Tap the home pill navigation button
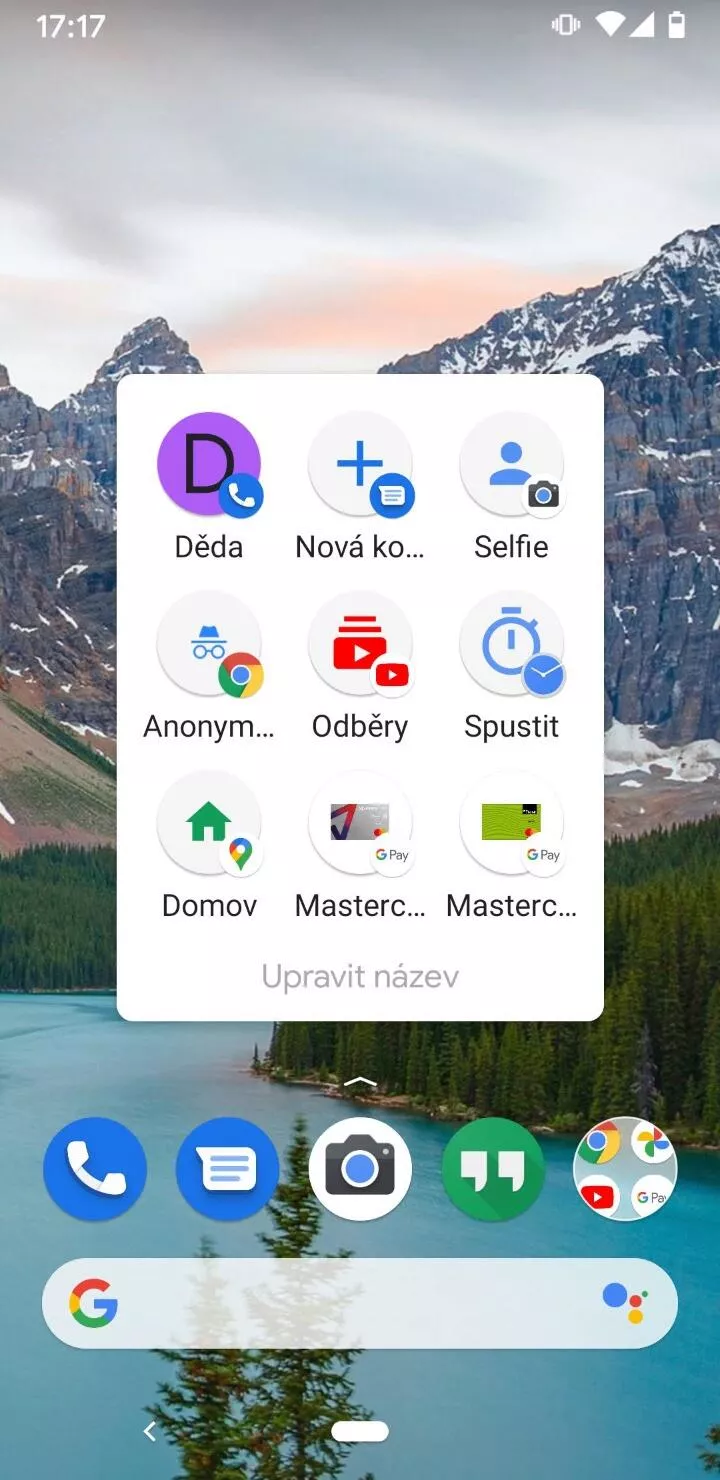 pos(360,1431)
